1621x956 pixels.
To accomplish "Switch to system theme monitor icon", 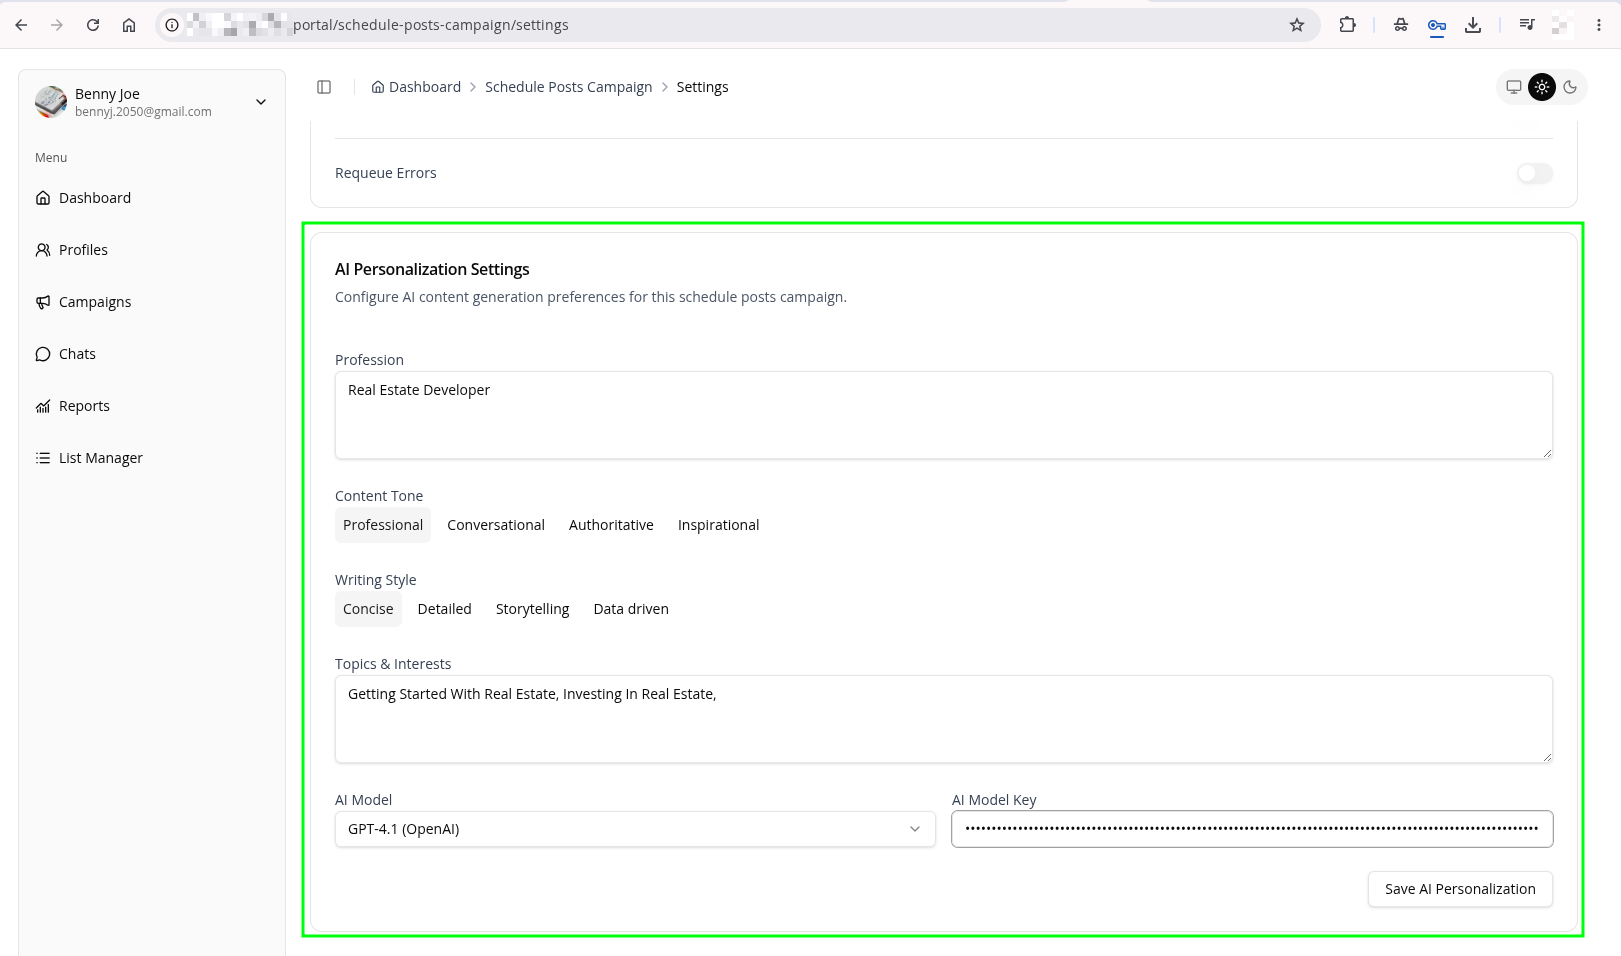I will coord(1514,87).
